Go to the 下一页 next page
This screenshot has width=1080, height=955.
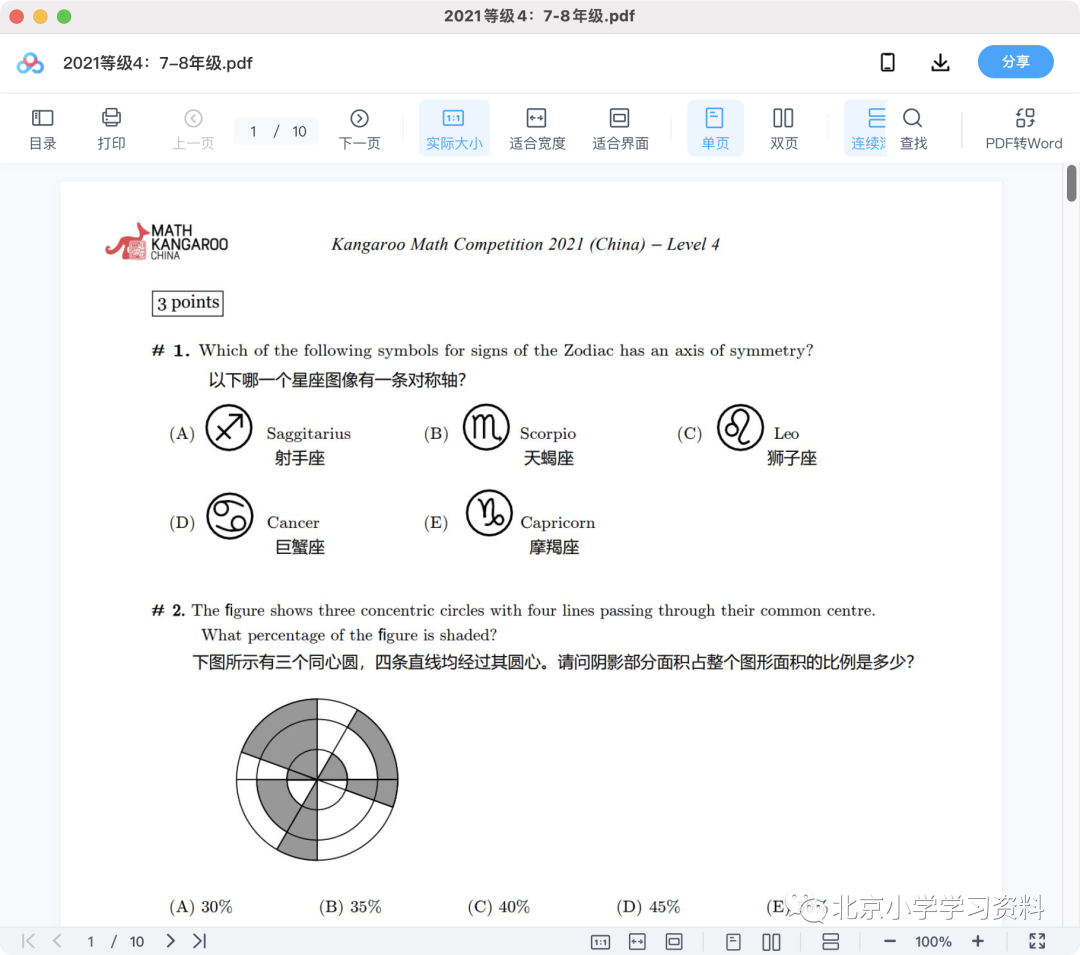click(x=359, y=129)
